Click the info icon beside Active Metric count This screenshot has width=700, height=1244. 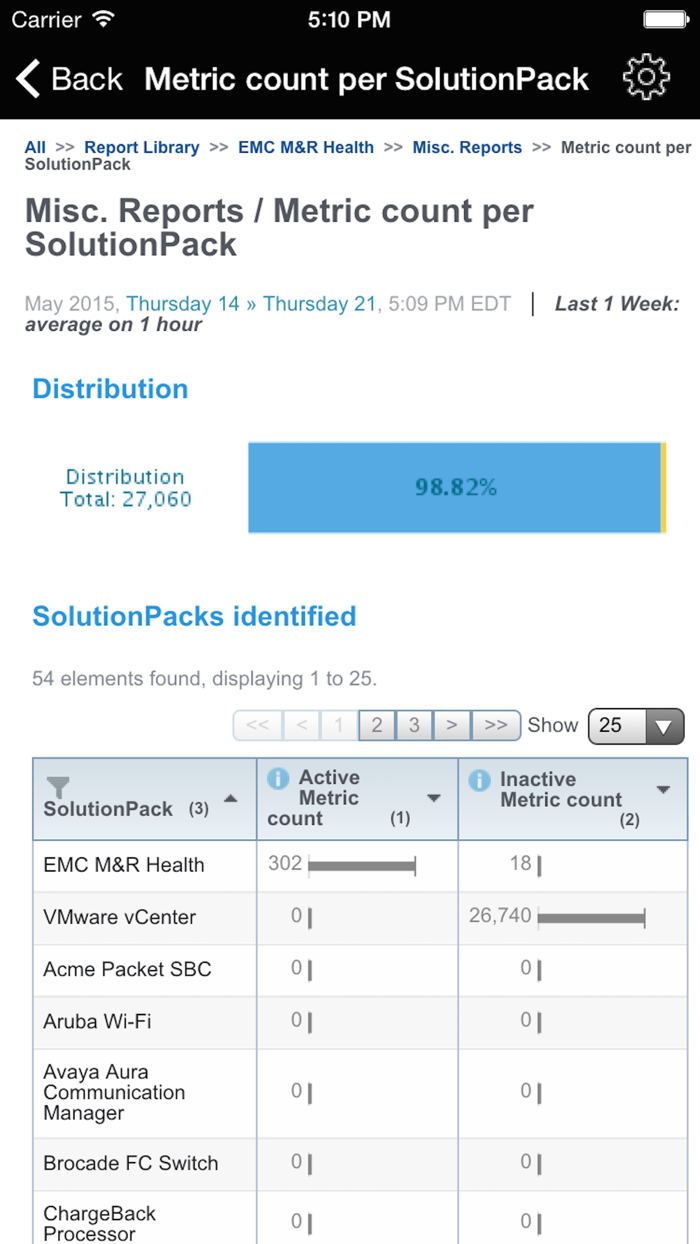pos(276,777)
